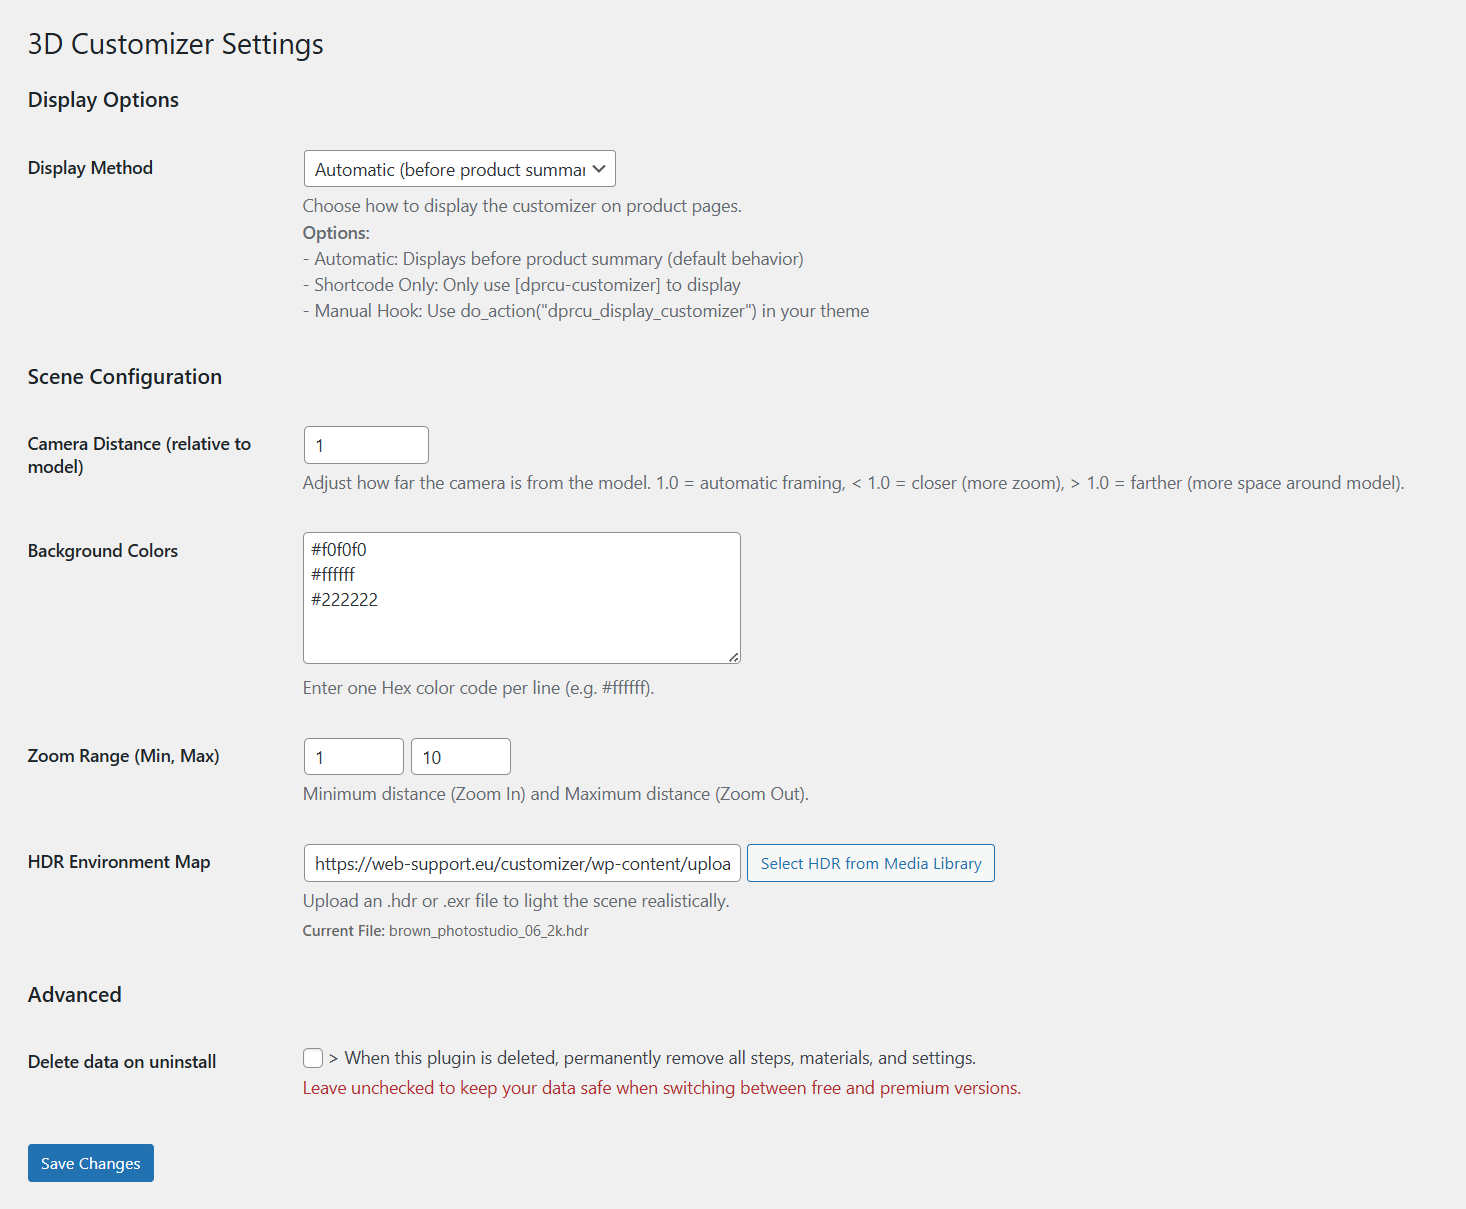This screenshot has height=1209, width=1466.
Task: Expand the Display Method selection arrow
Action: click(x=597, y=168)
